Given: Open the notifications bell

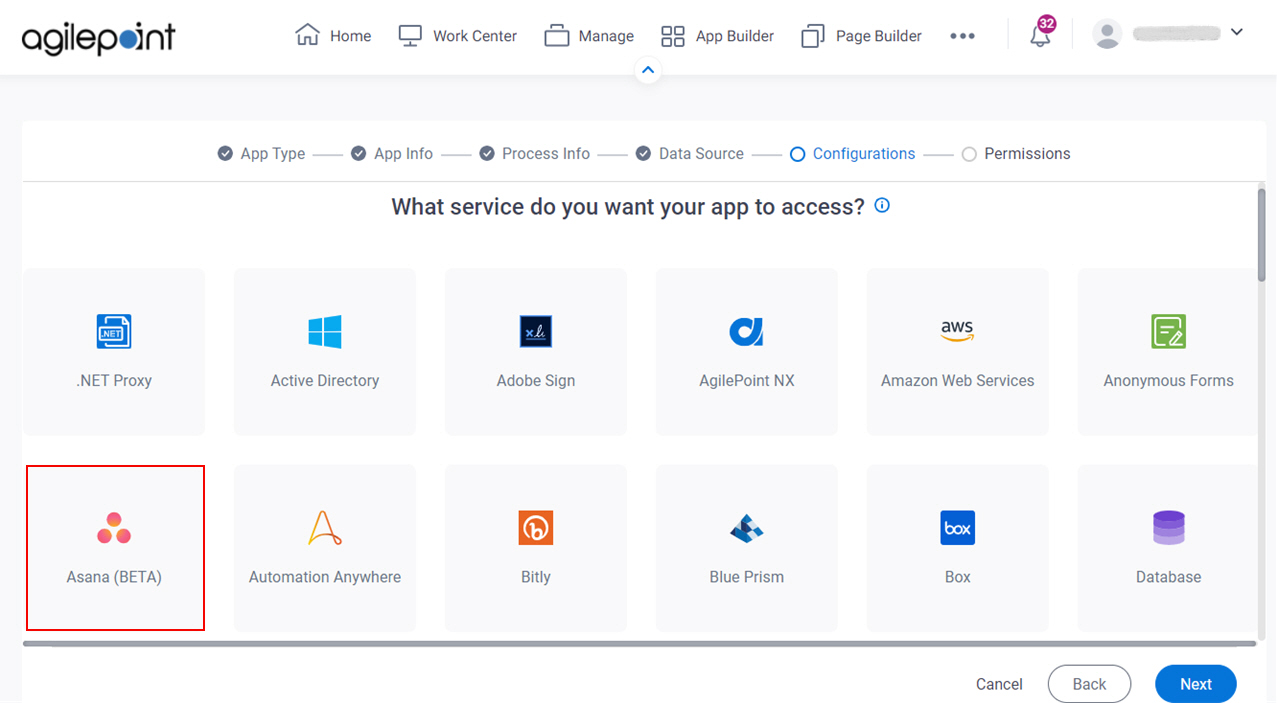Looking at the screenshot, I should point(1040,35).
